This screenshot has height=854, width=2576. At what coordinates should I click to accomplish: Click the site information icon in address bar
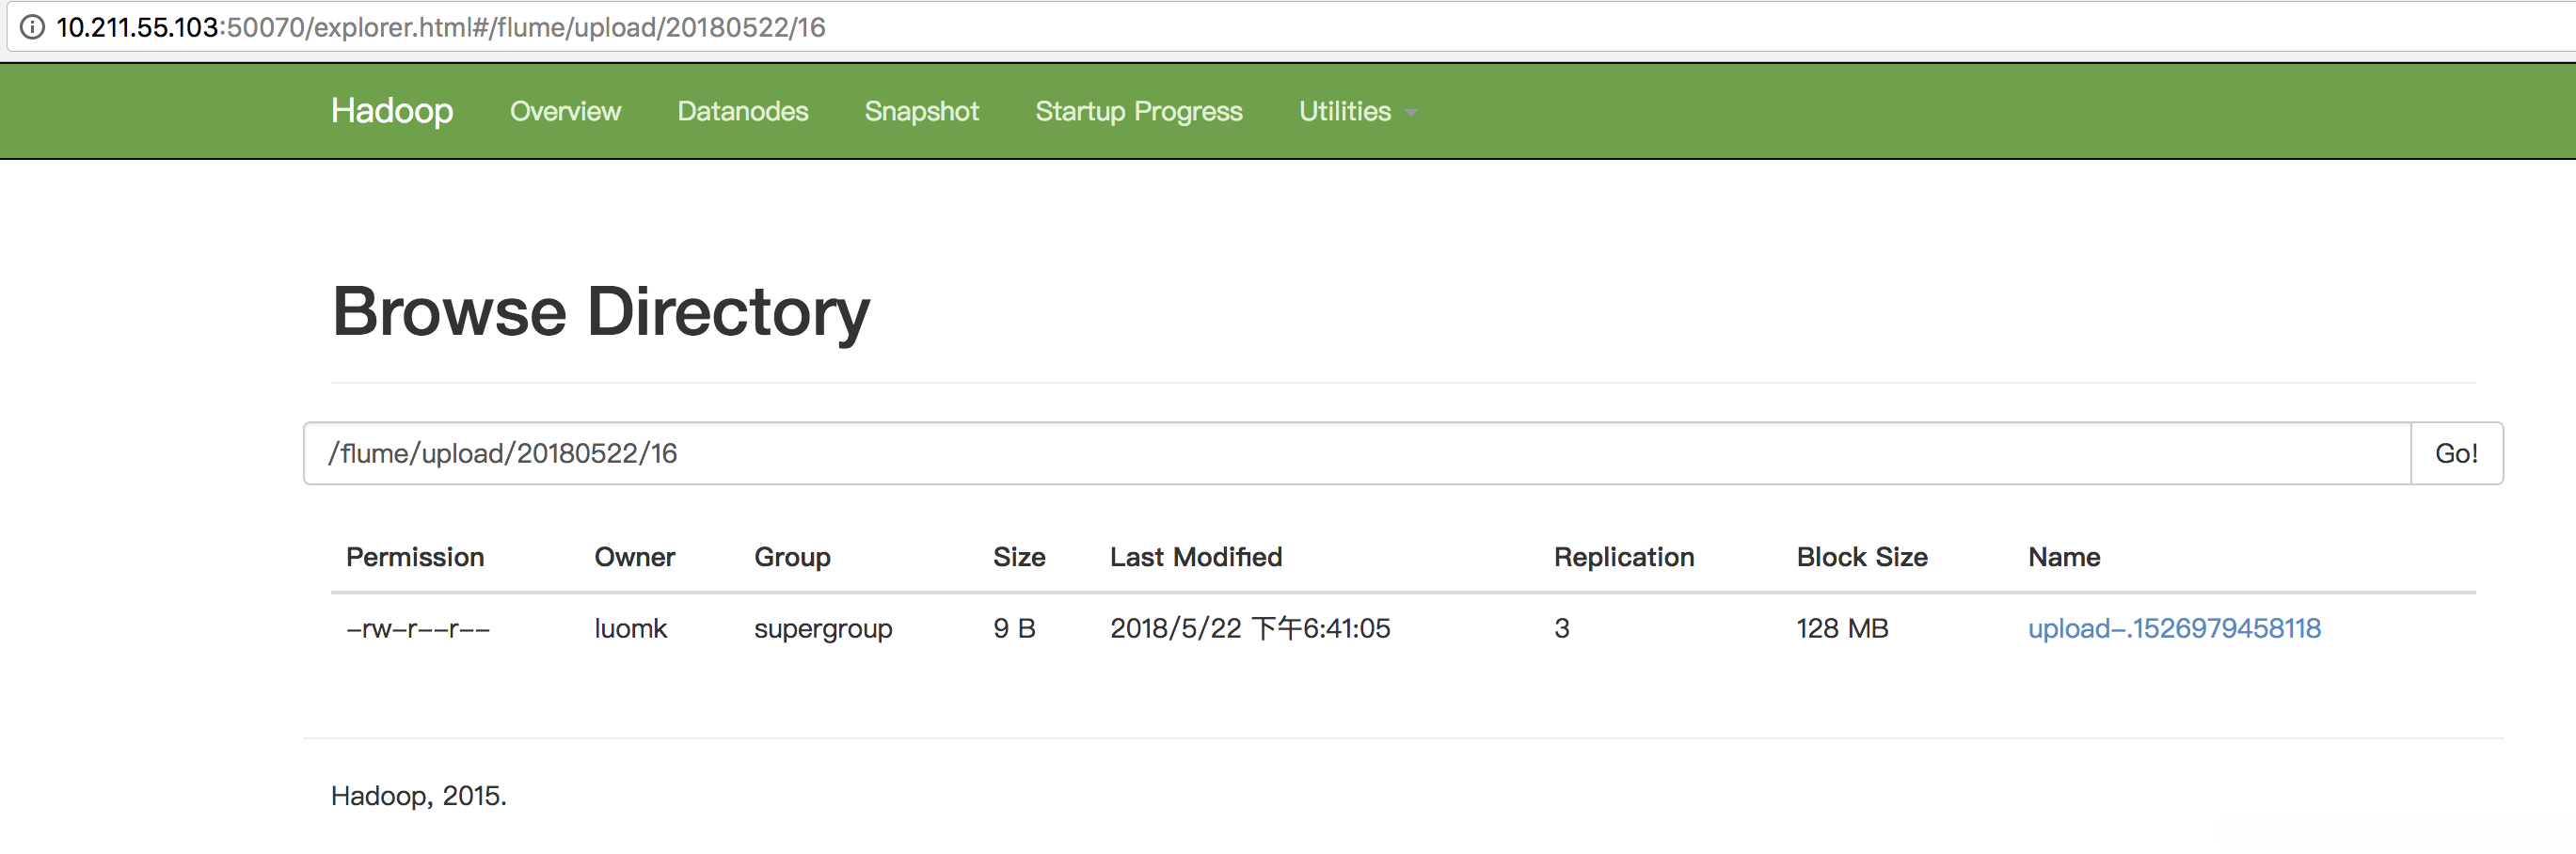[32, 27]
